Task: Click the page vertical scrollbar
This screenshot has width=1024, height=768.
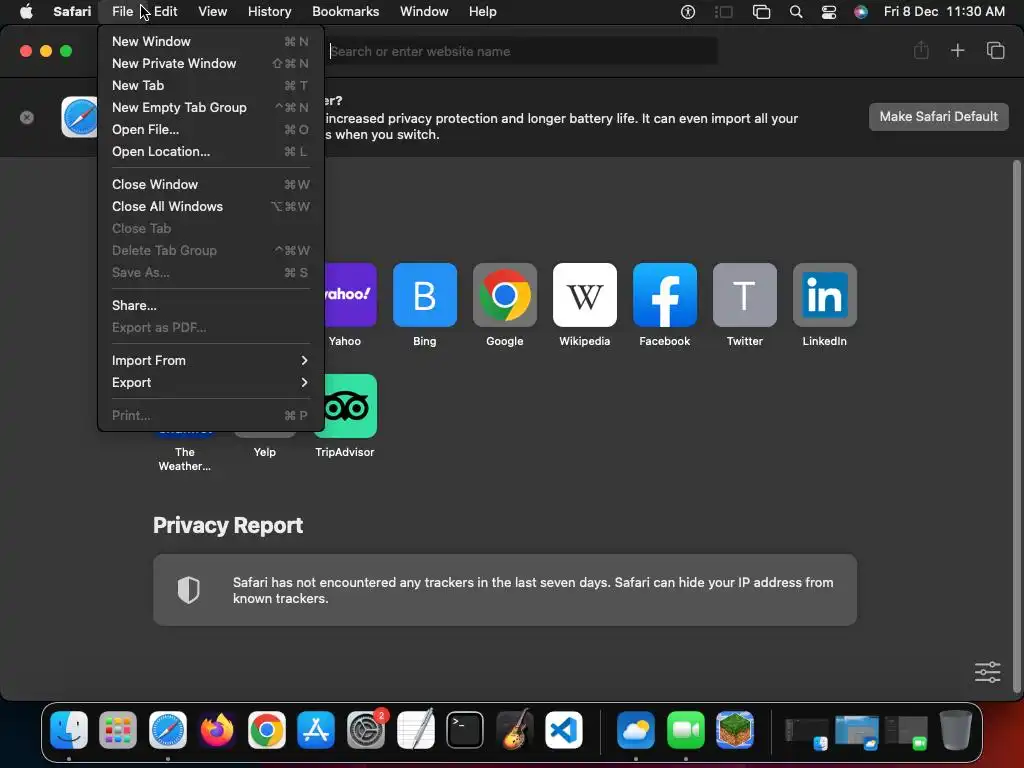Action: pos(1016,426)
